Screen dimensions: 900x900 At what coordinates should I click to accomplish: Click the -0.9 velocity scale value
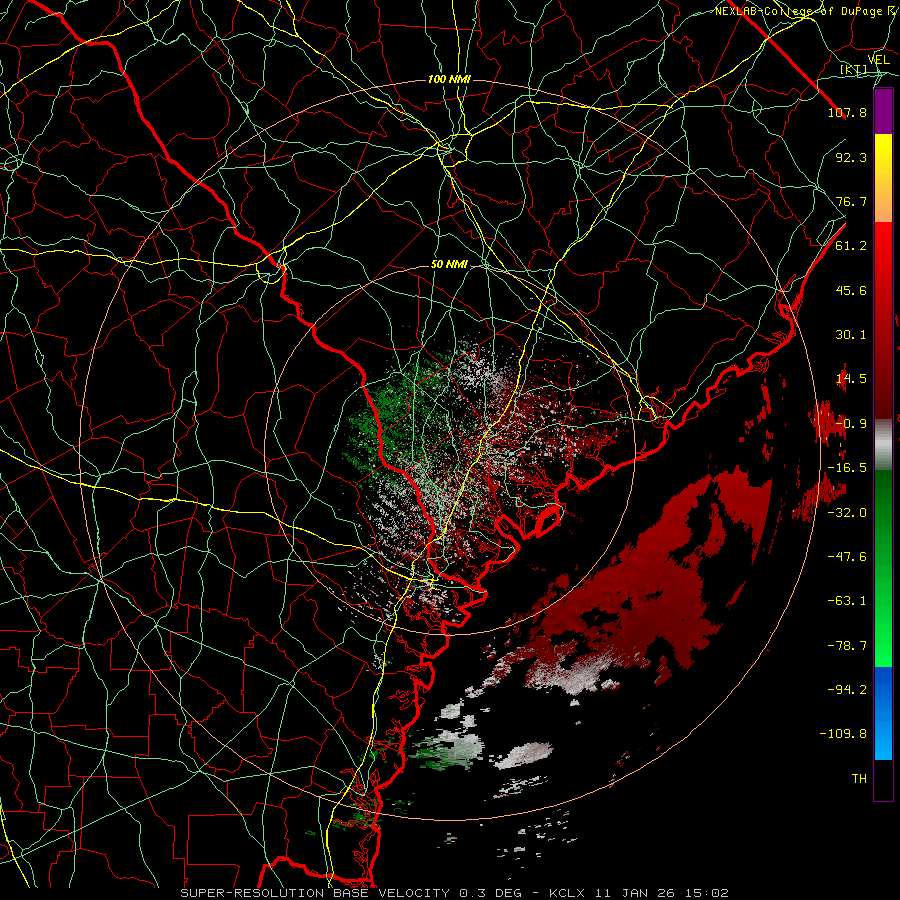pos(851,424)
